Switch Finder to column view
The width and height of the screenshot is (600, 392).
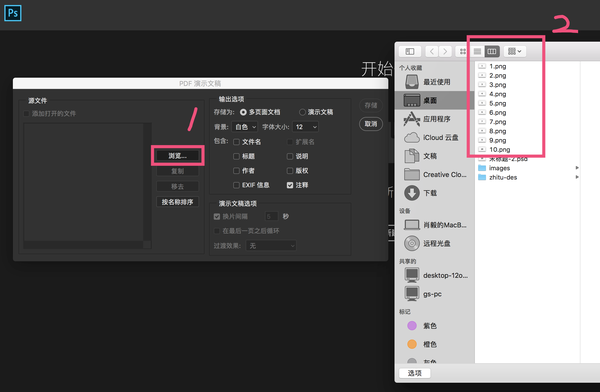pyautogui.click(x=492, y=51)
